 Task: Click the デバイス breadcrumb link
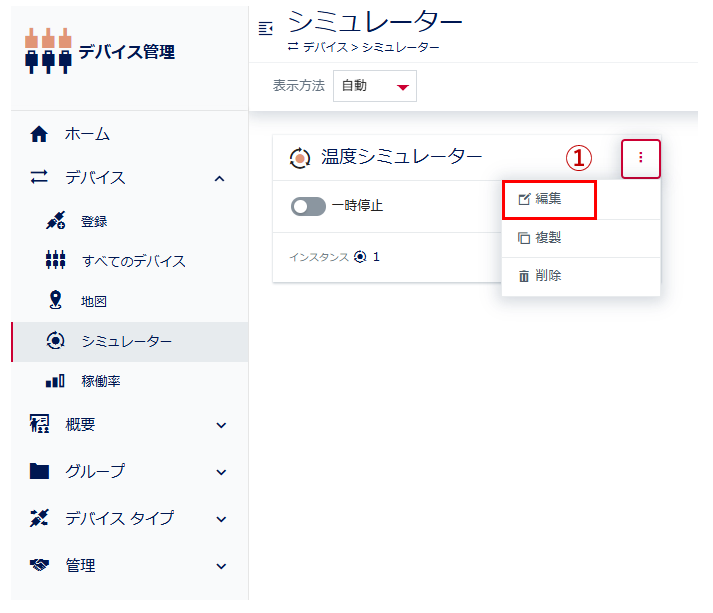coord(325,47)
